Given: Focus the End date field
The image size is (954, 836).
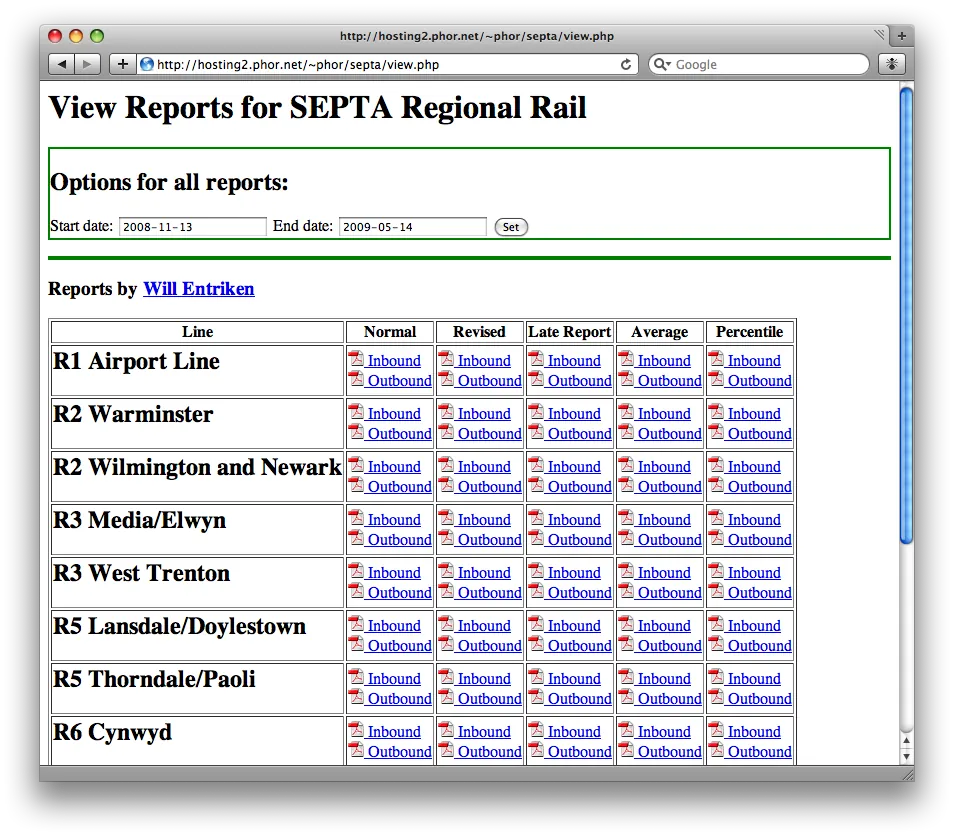Looking at the screenshot, I should coord(413,226).
